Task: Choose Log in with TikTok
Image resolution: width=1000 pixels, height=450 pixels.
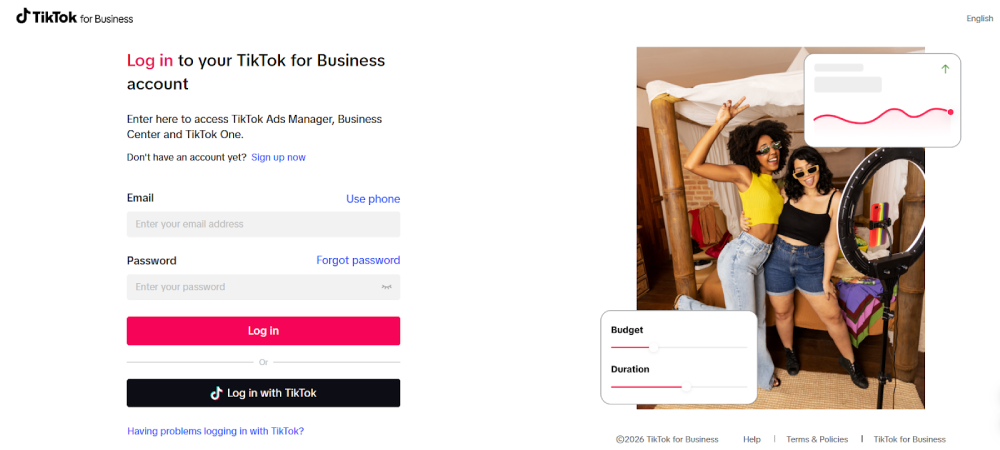Action: coord(263,393)
